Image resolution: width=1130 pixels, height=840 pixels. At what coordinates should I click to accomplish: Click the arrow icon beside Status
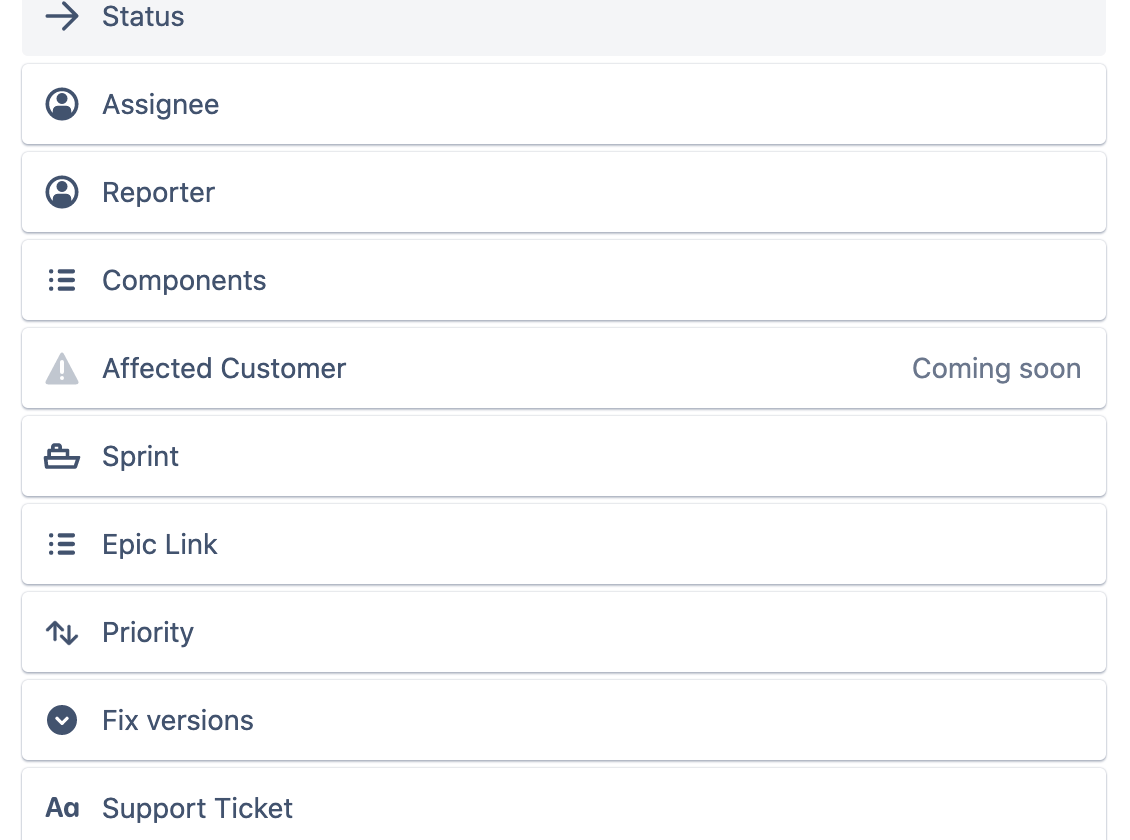pyautogui.click(x=62, y=17)
